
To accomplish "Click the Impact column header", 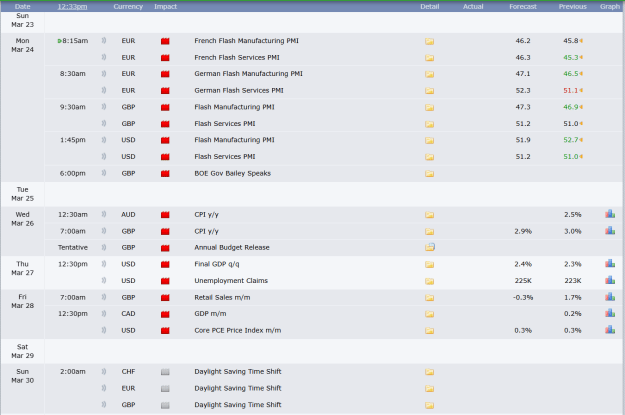I will tap(165, 6).
